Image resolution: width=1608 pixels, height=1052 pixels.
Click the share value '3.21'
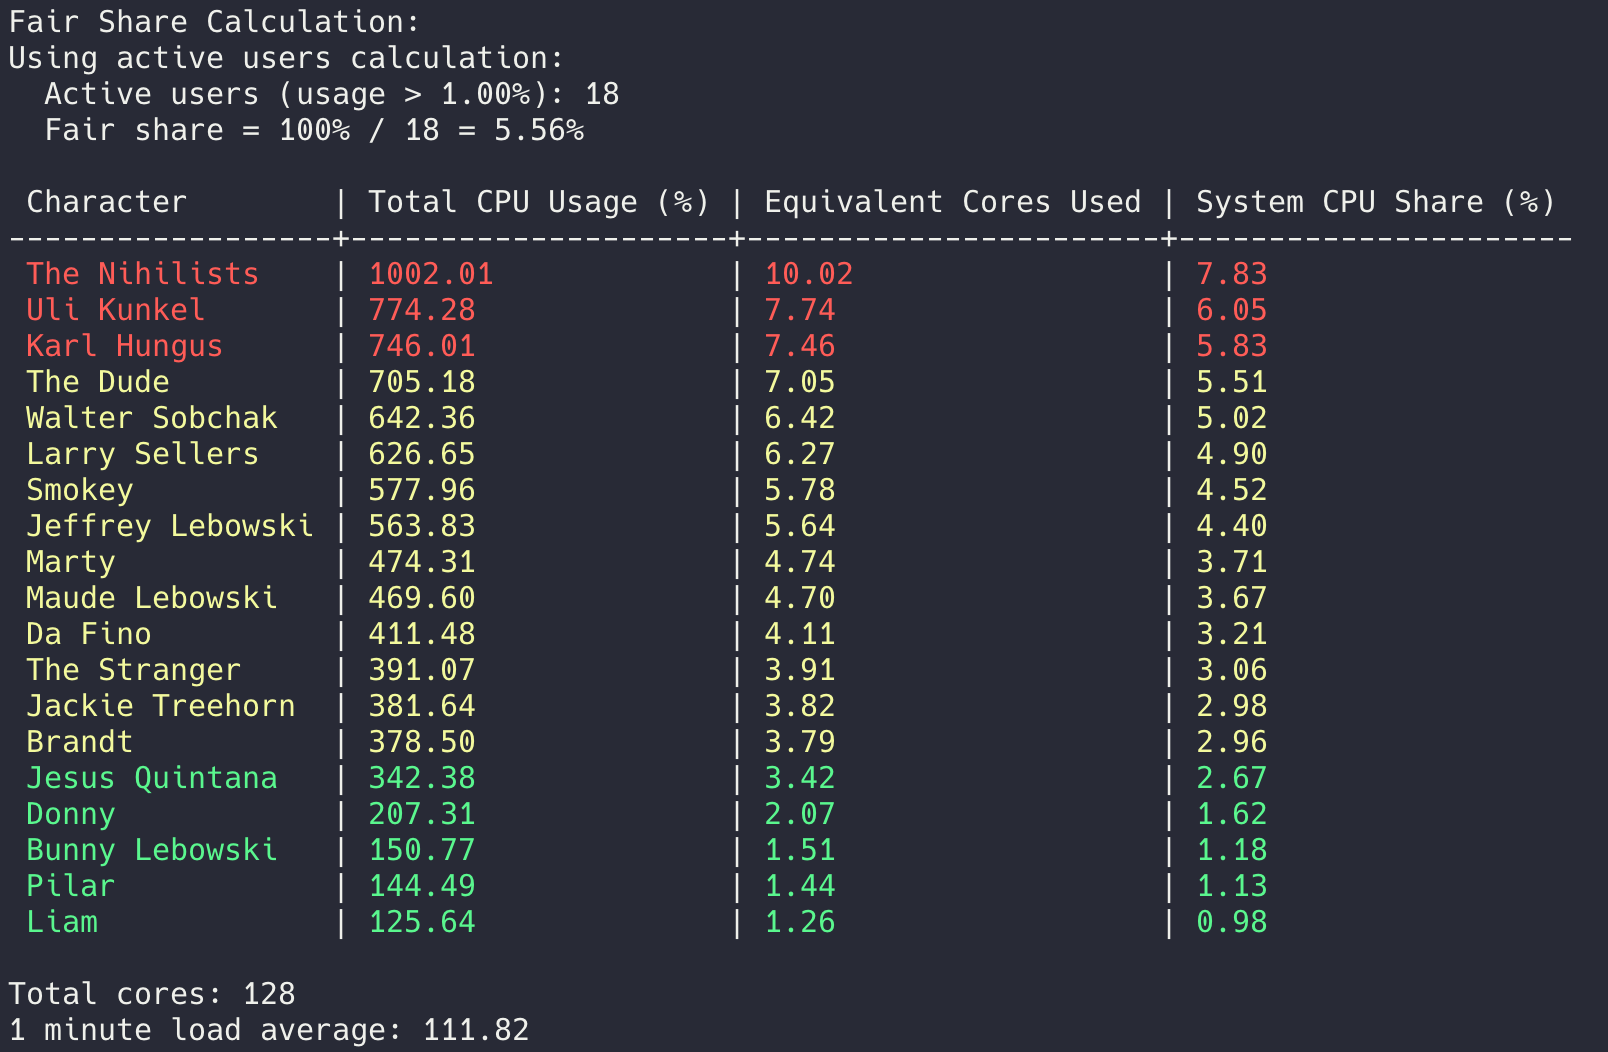click(x=1232, y=634)
